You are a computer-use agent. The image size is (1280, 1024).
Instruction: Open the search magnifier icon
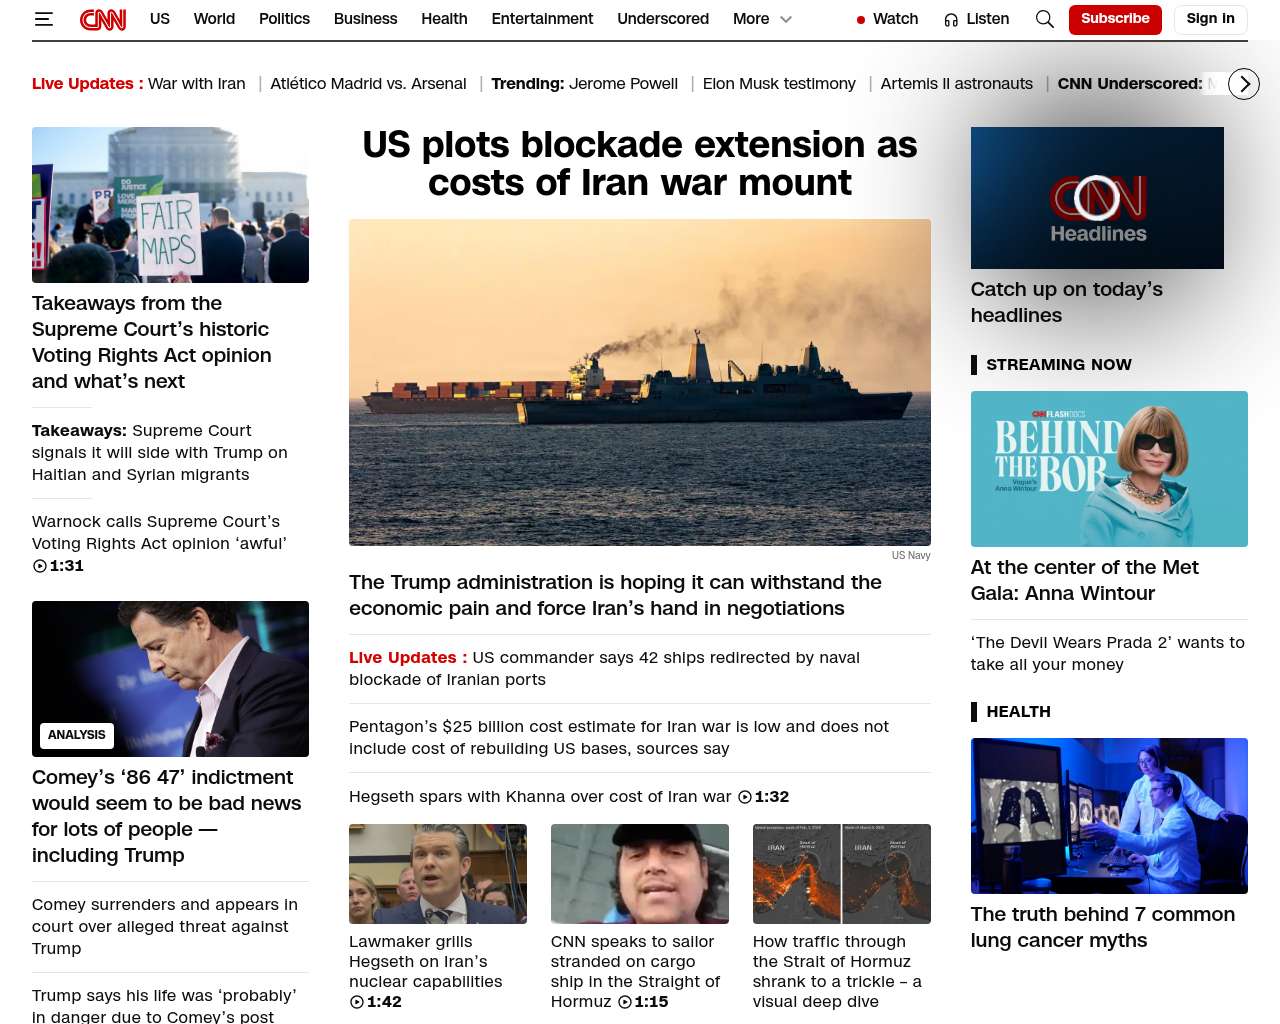pos(1045,19)
